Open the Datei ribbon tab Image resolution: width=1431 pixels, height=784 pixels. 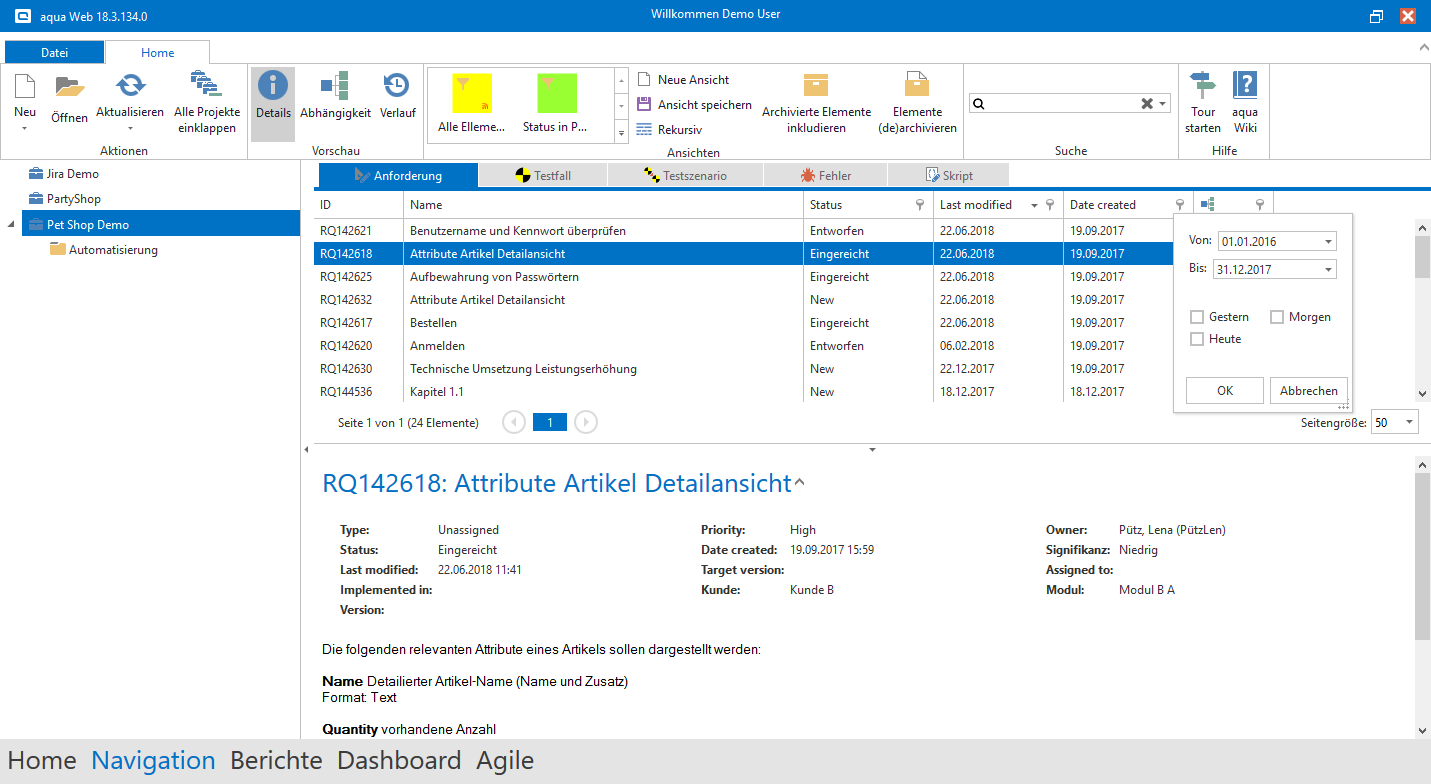point(55,53)
